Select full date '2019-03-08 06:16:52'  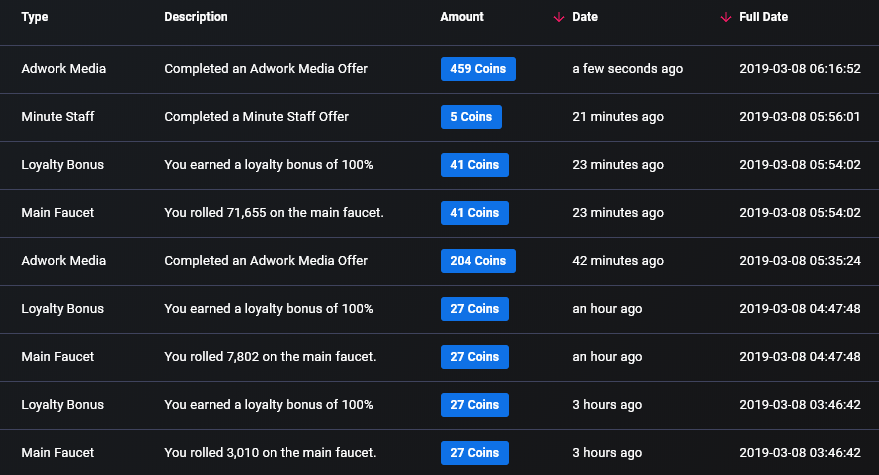click(799, 69)
